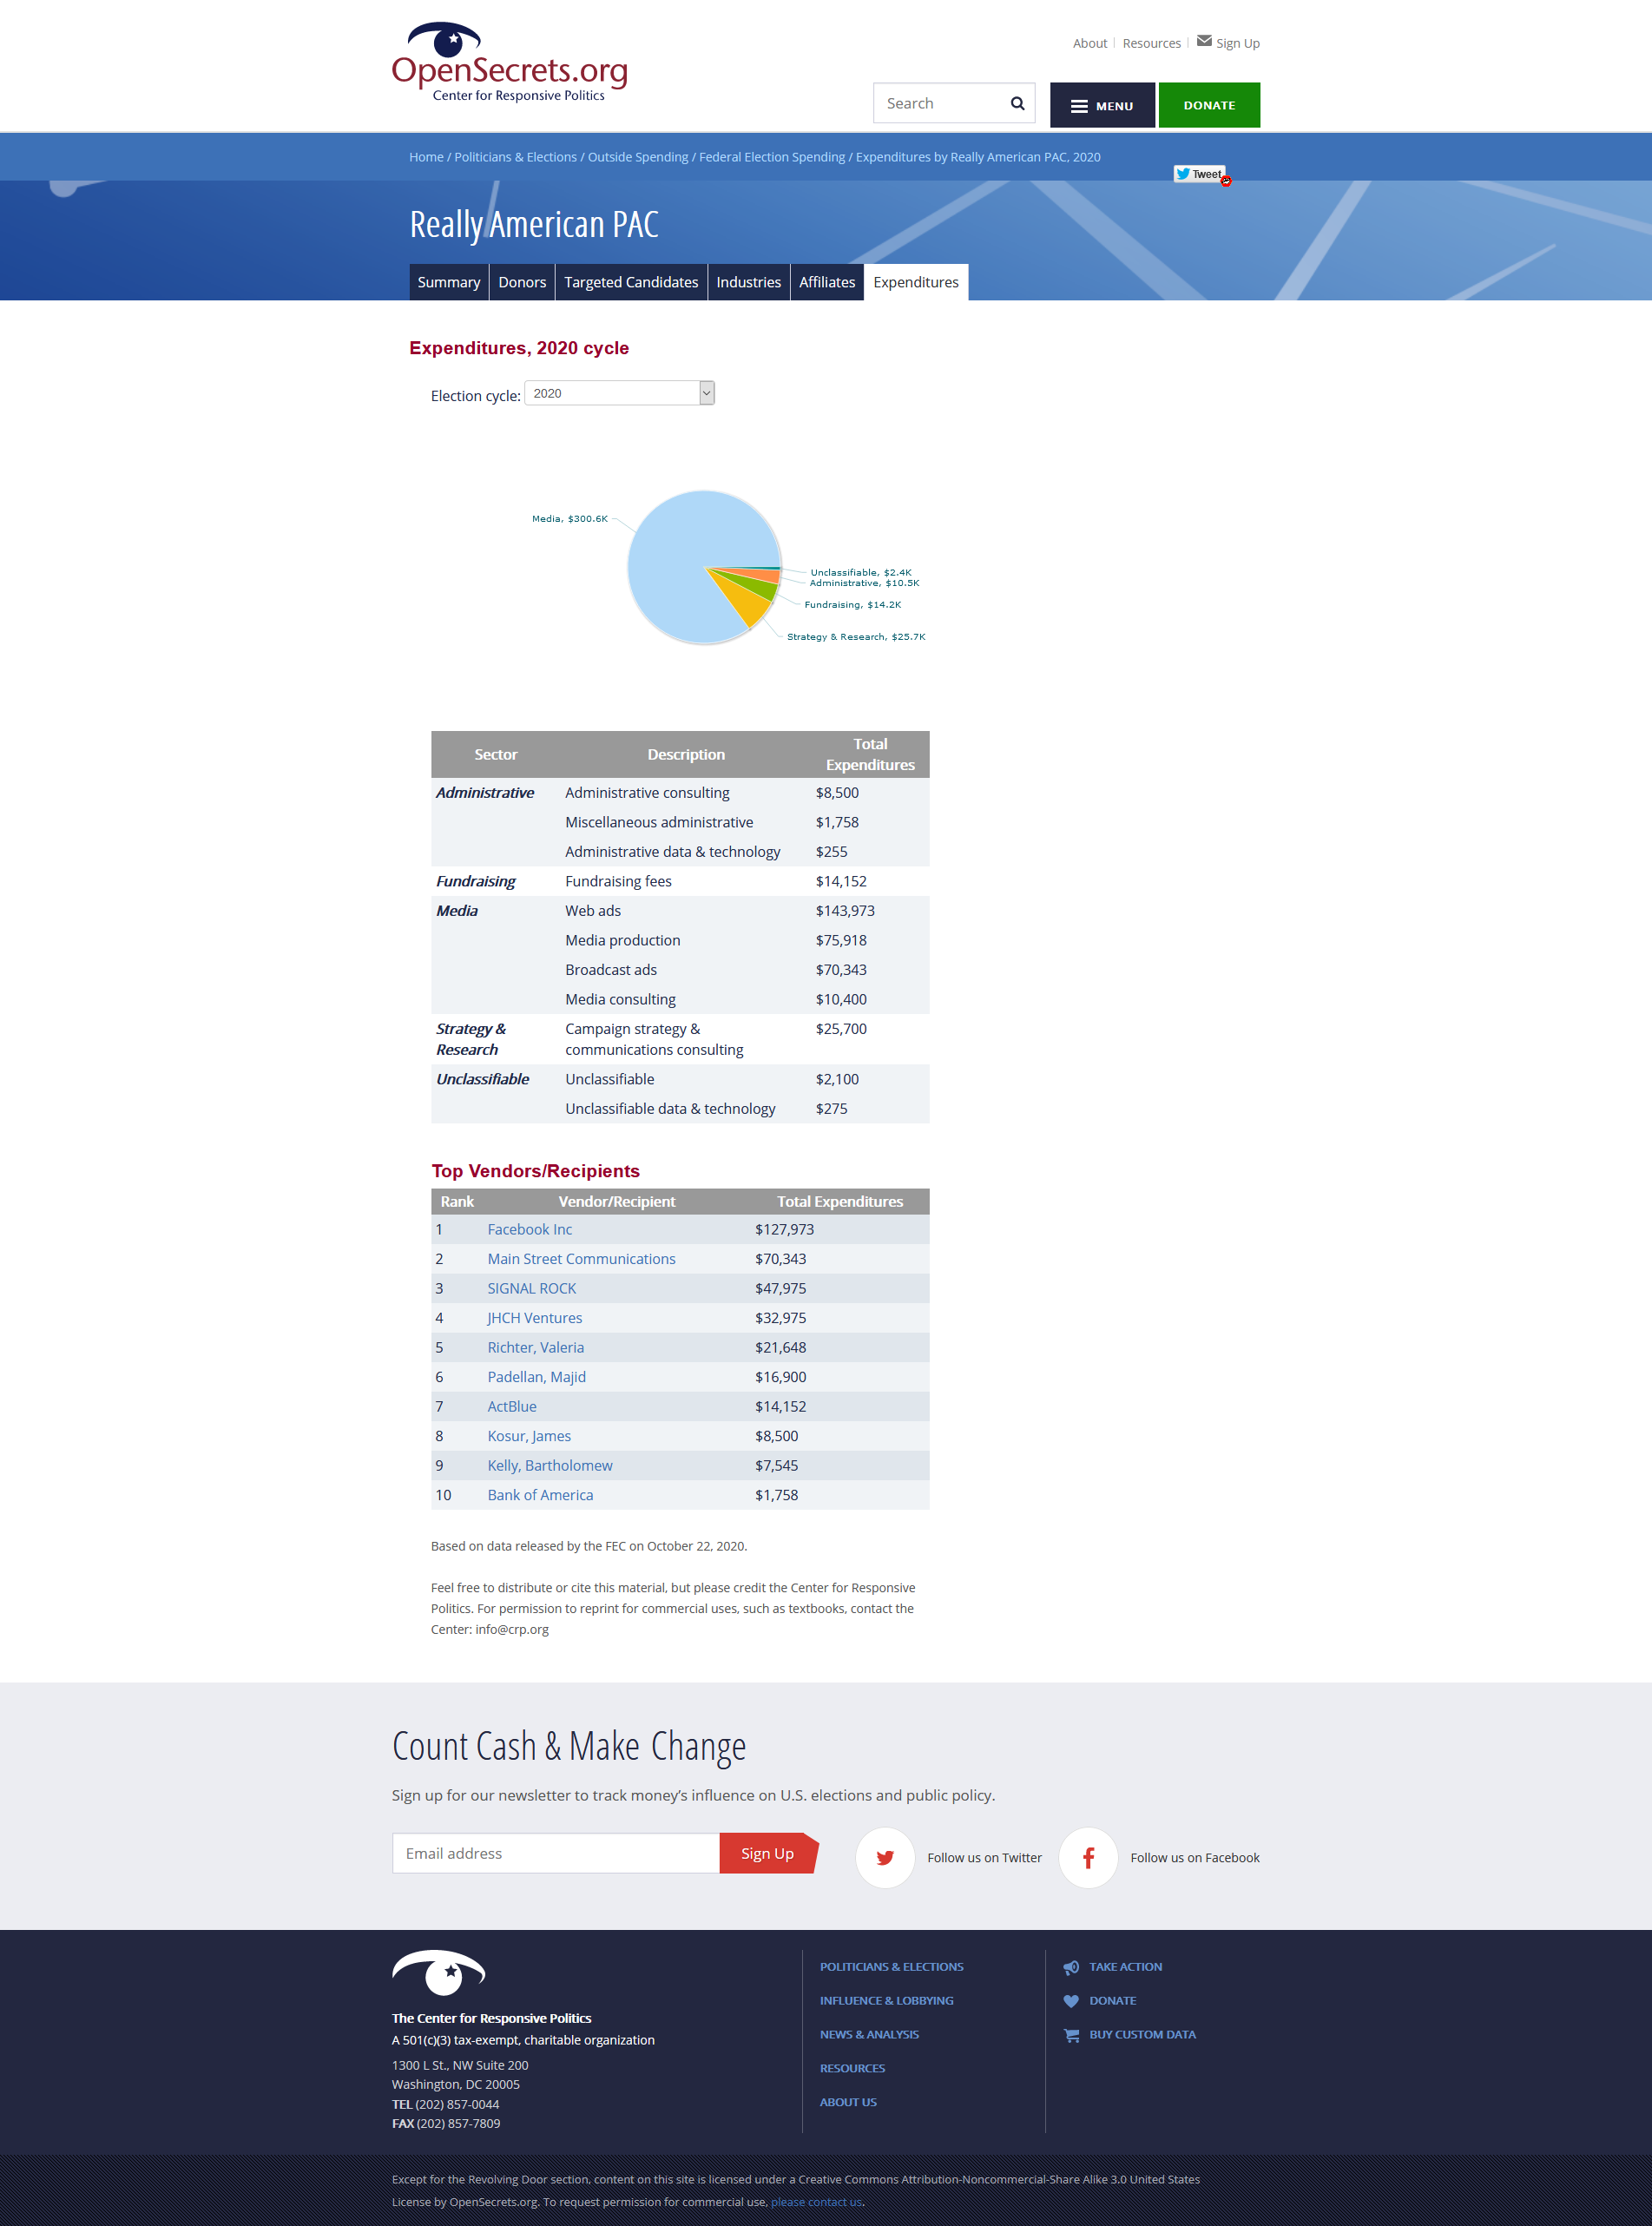Click the search magnifier icon
This screenshot has width=1652, height=2226.
(1017, 103)
